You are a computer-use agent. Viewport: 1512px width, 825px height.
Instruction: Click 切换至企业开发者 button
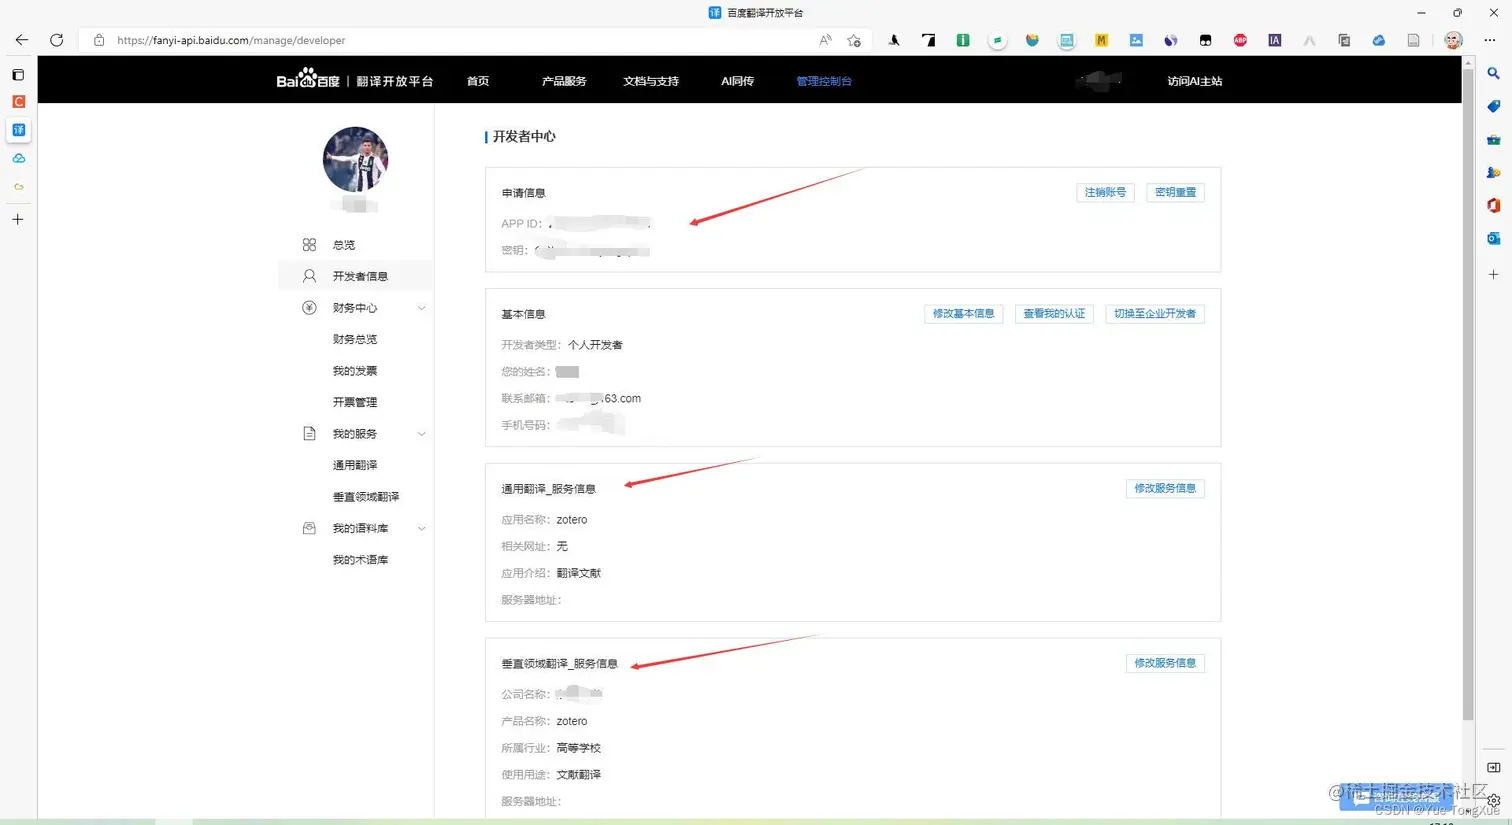click(x=1155, y=313)
